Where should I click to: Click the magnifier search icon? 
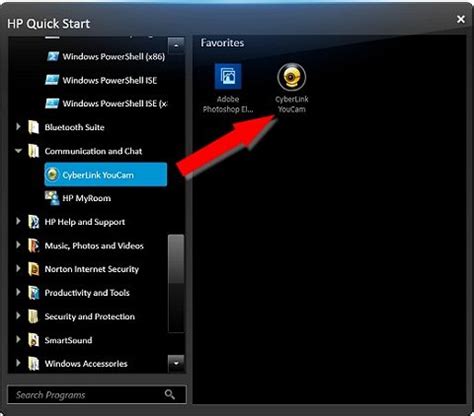[x=170, y=395]
